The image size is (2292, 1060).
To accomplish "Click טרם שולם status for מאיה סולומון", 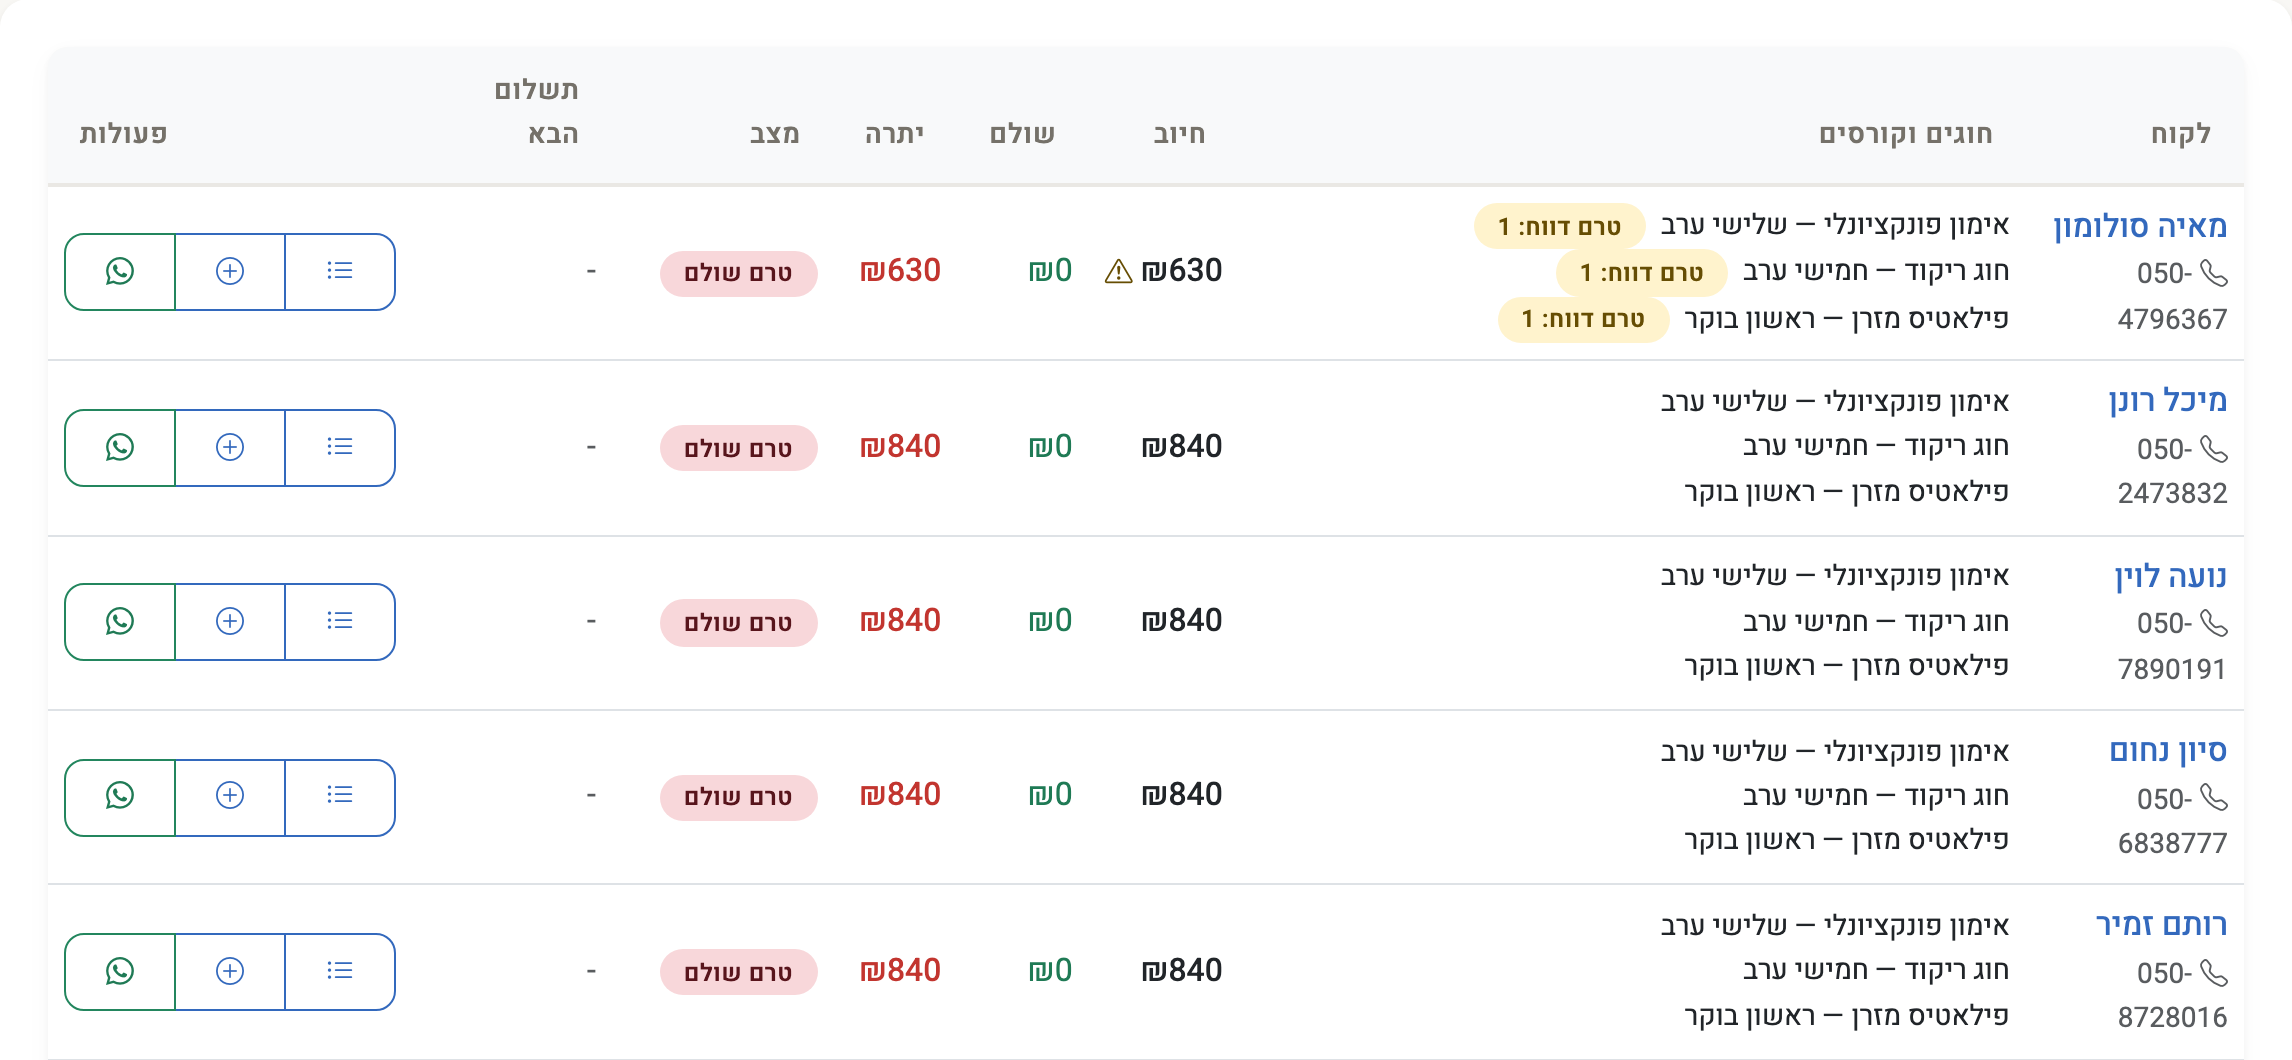I will click(x=739, y=273).
